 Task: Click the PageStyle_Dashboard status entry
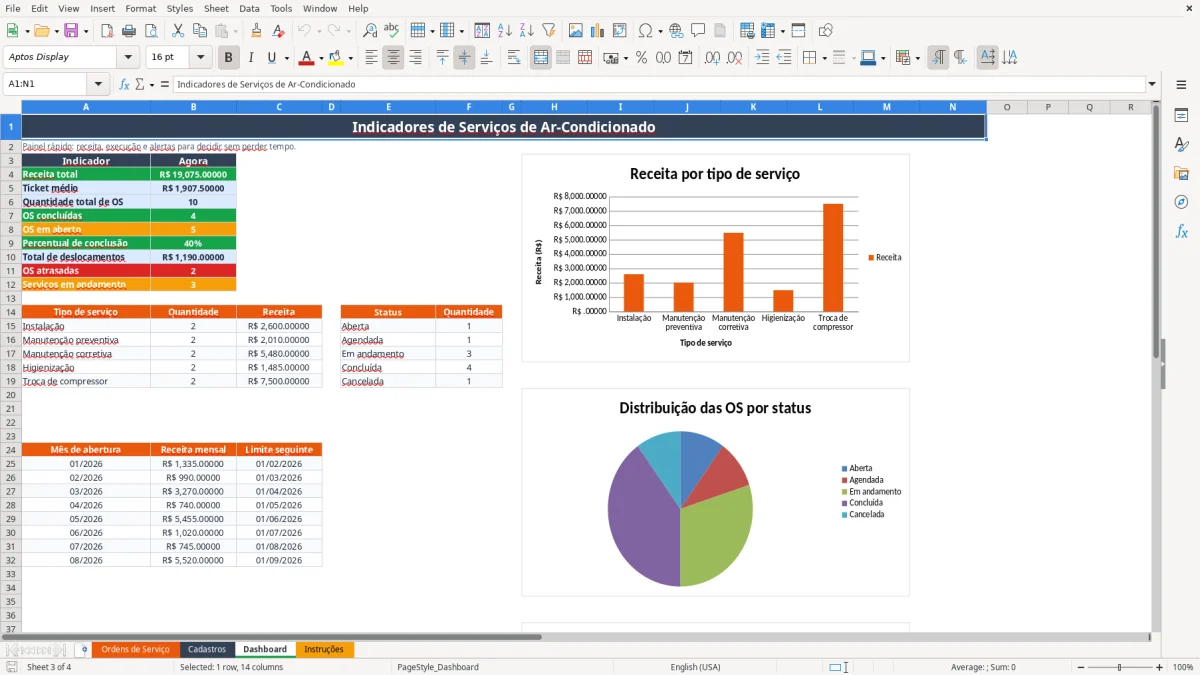438,667
